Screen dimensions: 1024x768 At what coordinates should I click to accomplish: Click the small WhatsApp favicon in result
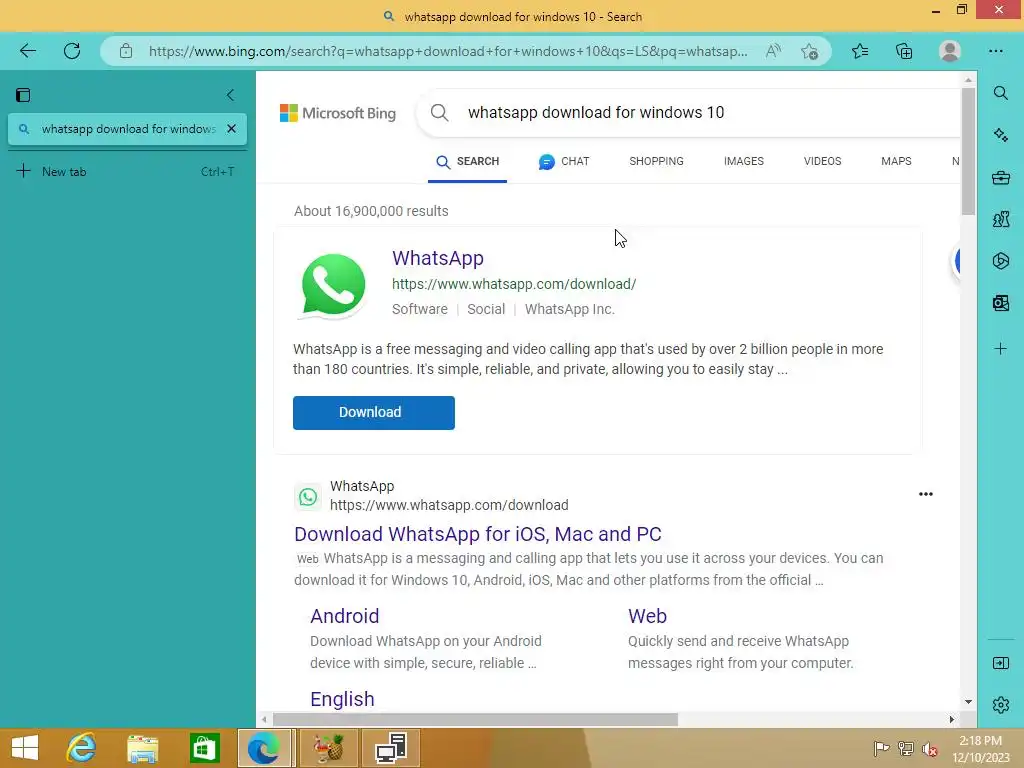click(308, 497)
